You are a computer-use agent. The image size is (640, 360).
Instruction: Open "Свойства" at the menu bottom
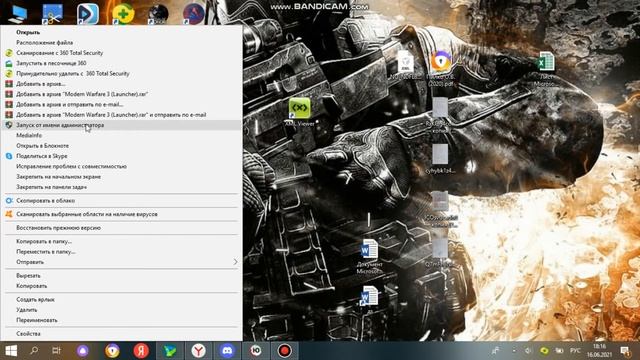coord(28,334)
